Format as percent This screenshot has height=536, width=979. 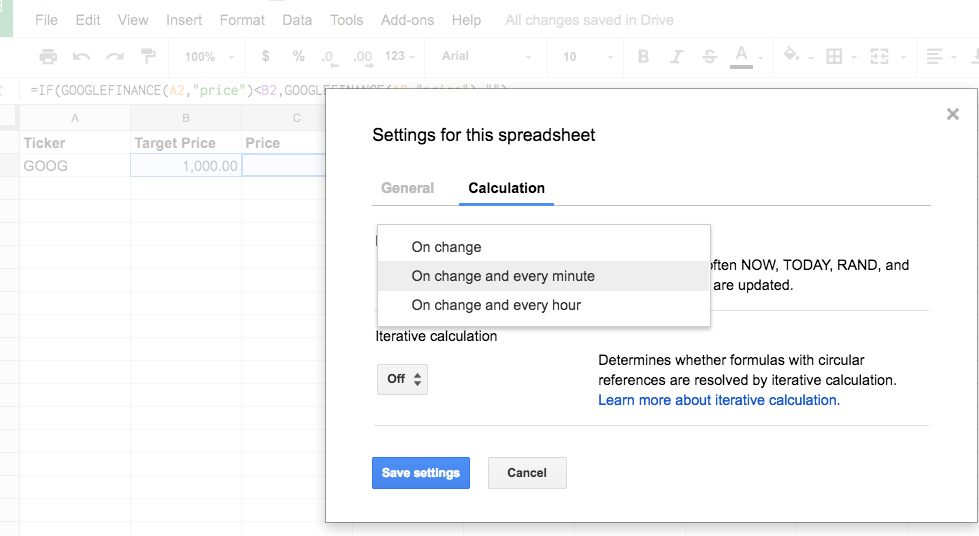(298, 57)
